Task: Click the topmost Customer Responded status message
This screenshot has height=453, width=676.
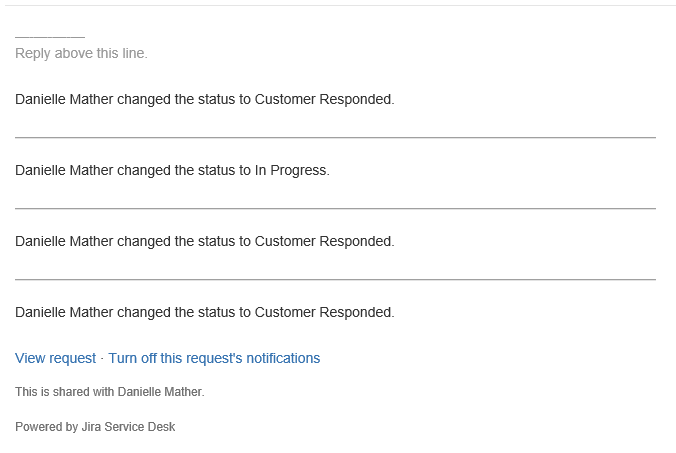Action: tap(205, 99)
